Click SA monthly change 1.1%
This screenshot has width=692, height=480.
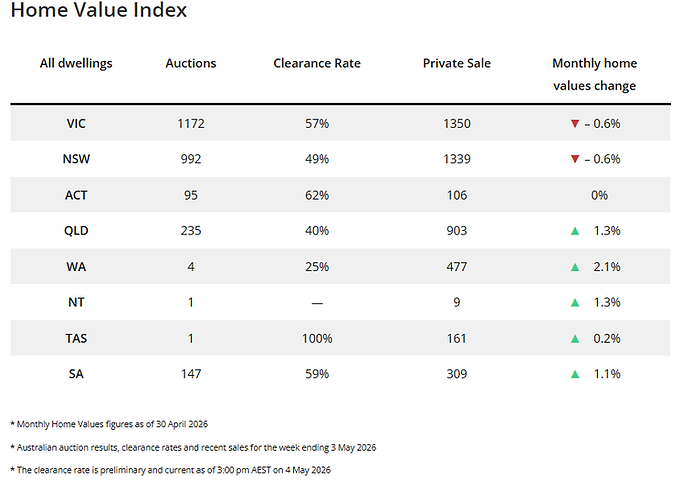[607, 374]
